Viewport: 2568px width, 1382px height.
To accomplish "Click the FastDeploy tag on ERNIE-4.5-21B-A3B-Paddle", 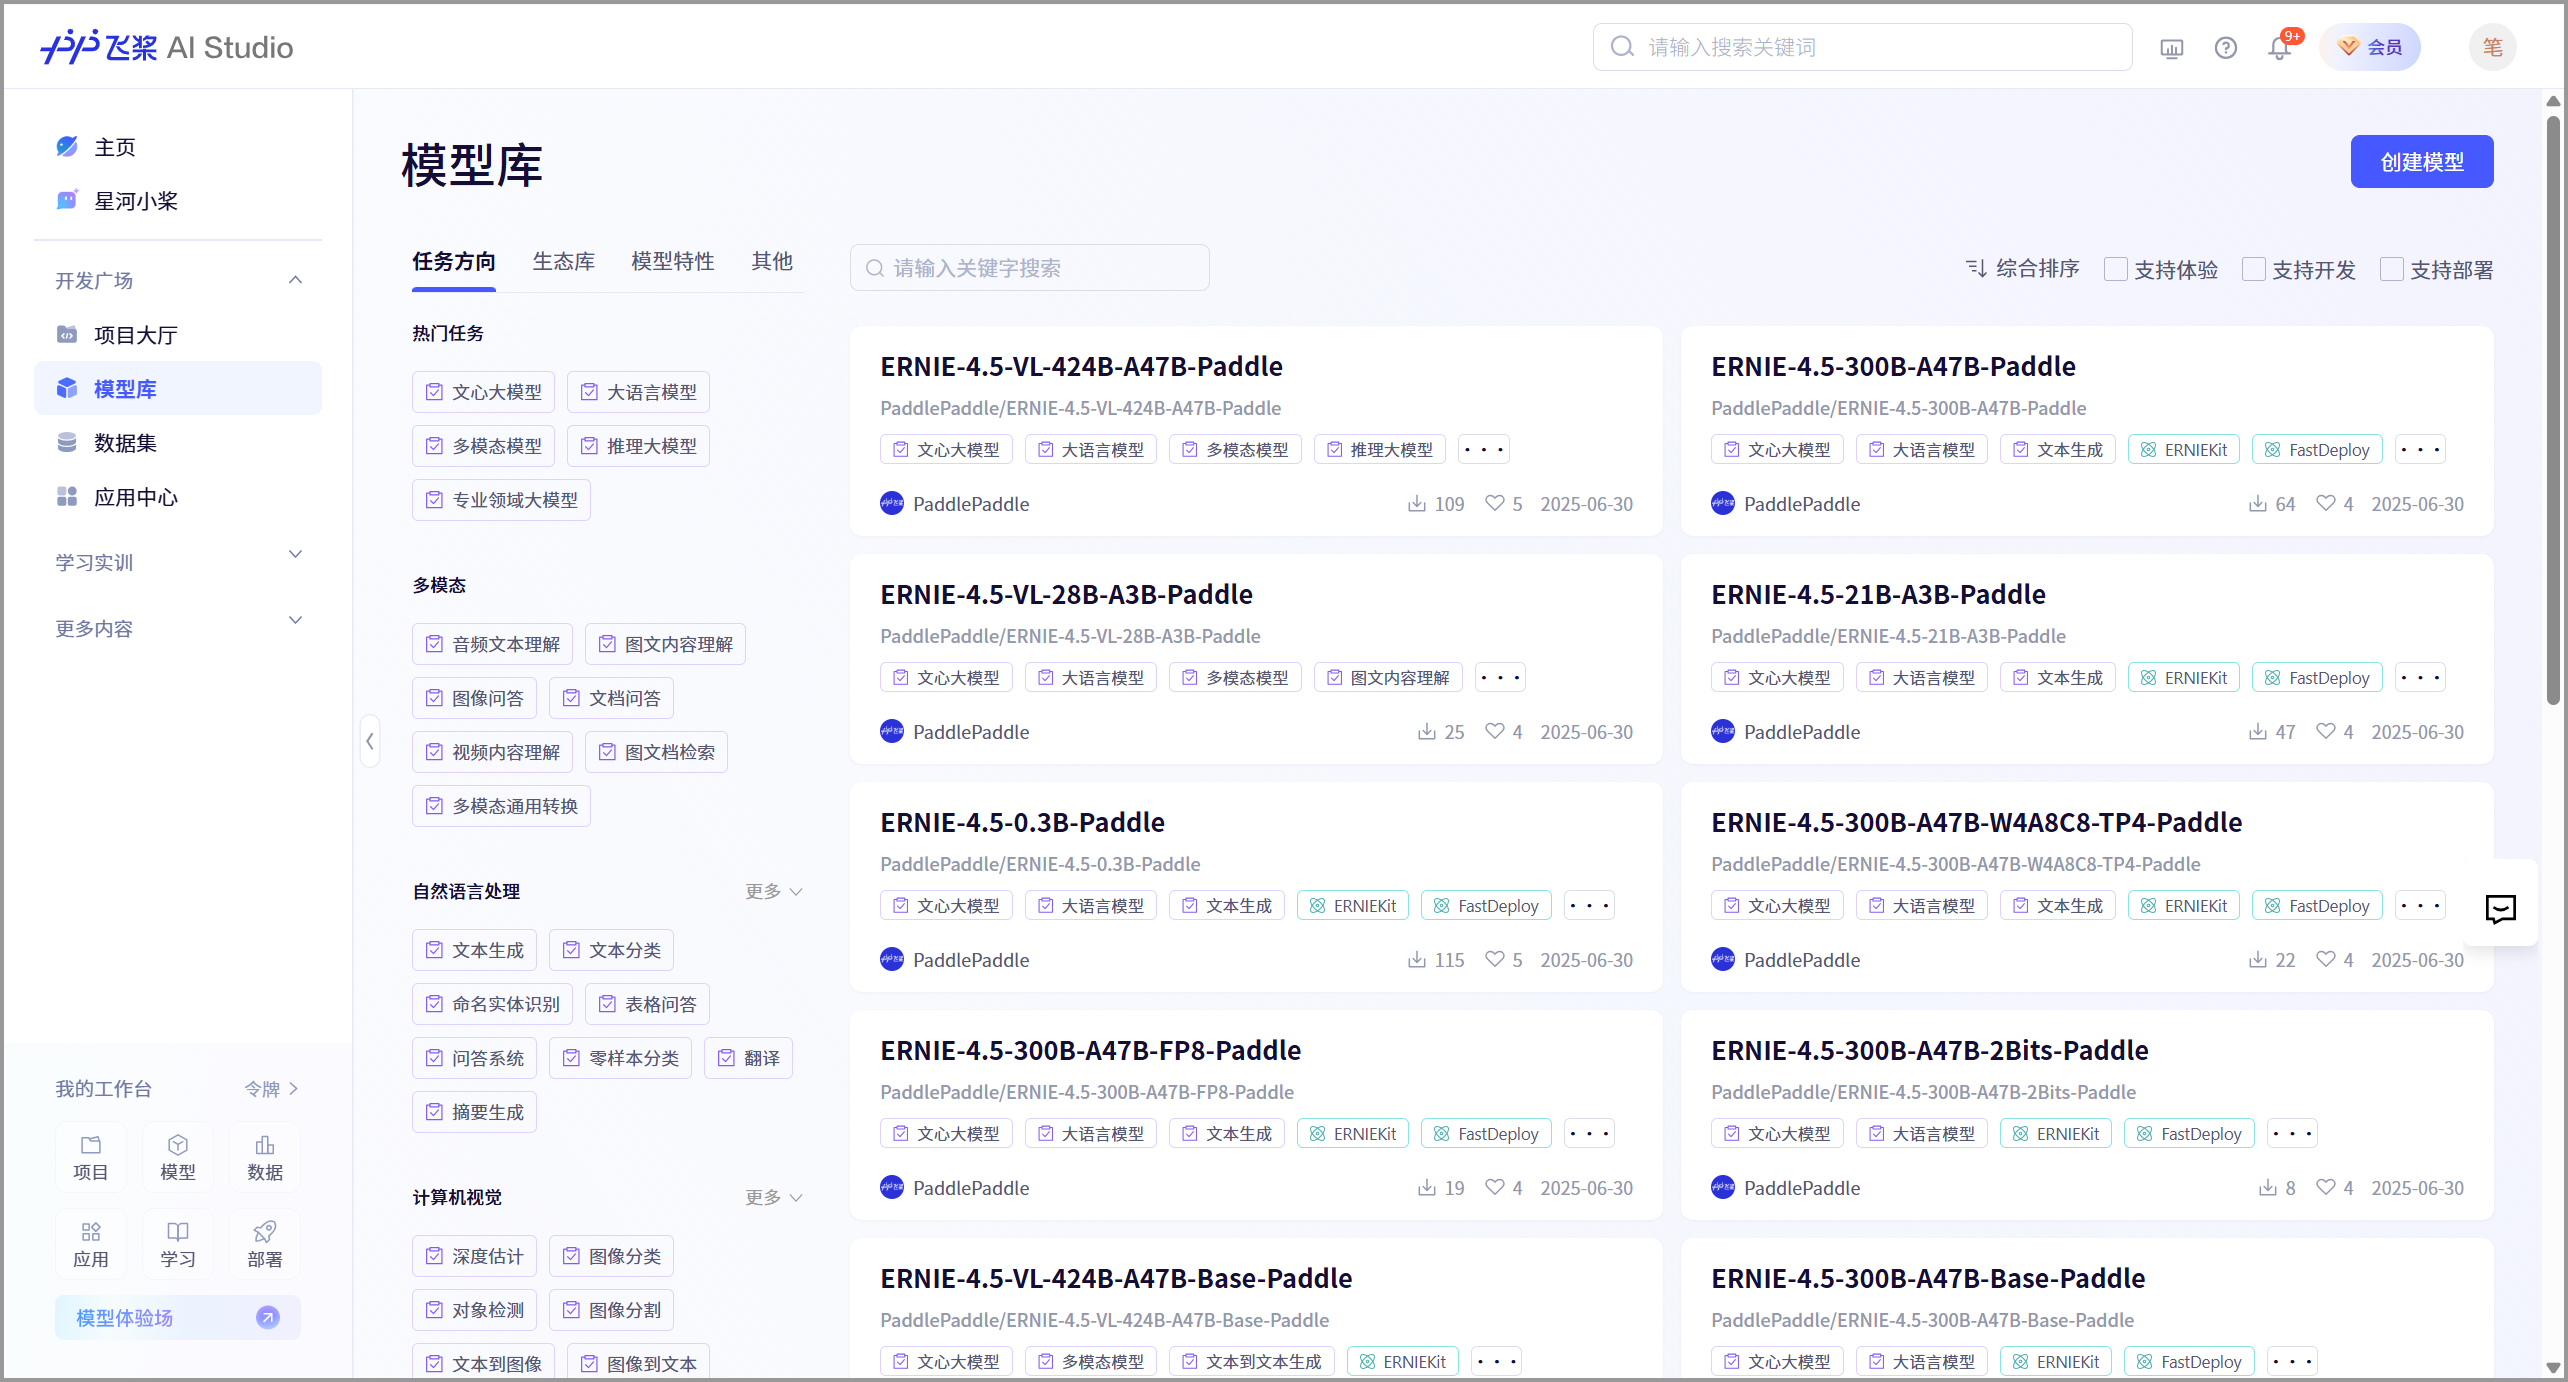I will tap(2317, 677).
